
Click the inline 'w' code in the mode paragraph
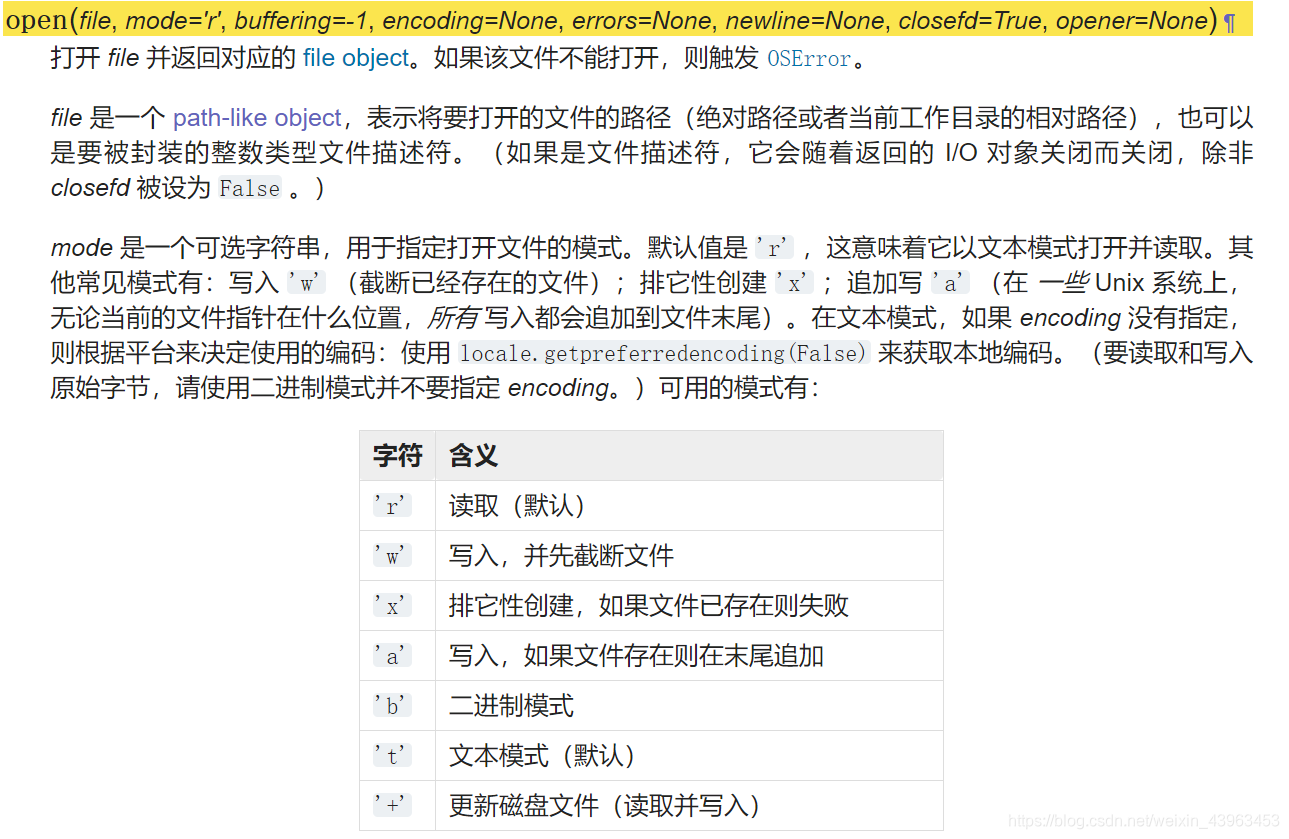[306, 283]
